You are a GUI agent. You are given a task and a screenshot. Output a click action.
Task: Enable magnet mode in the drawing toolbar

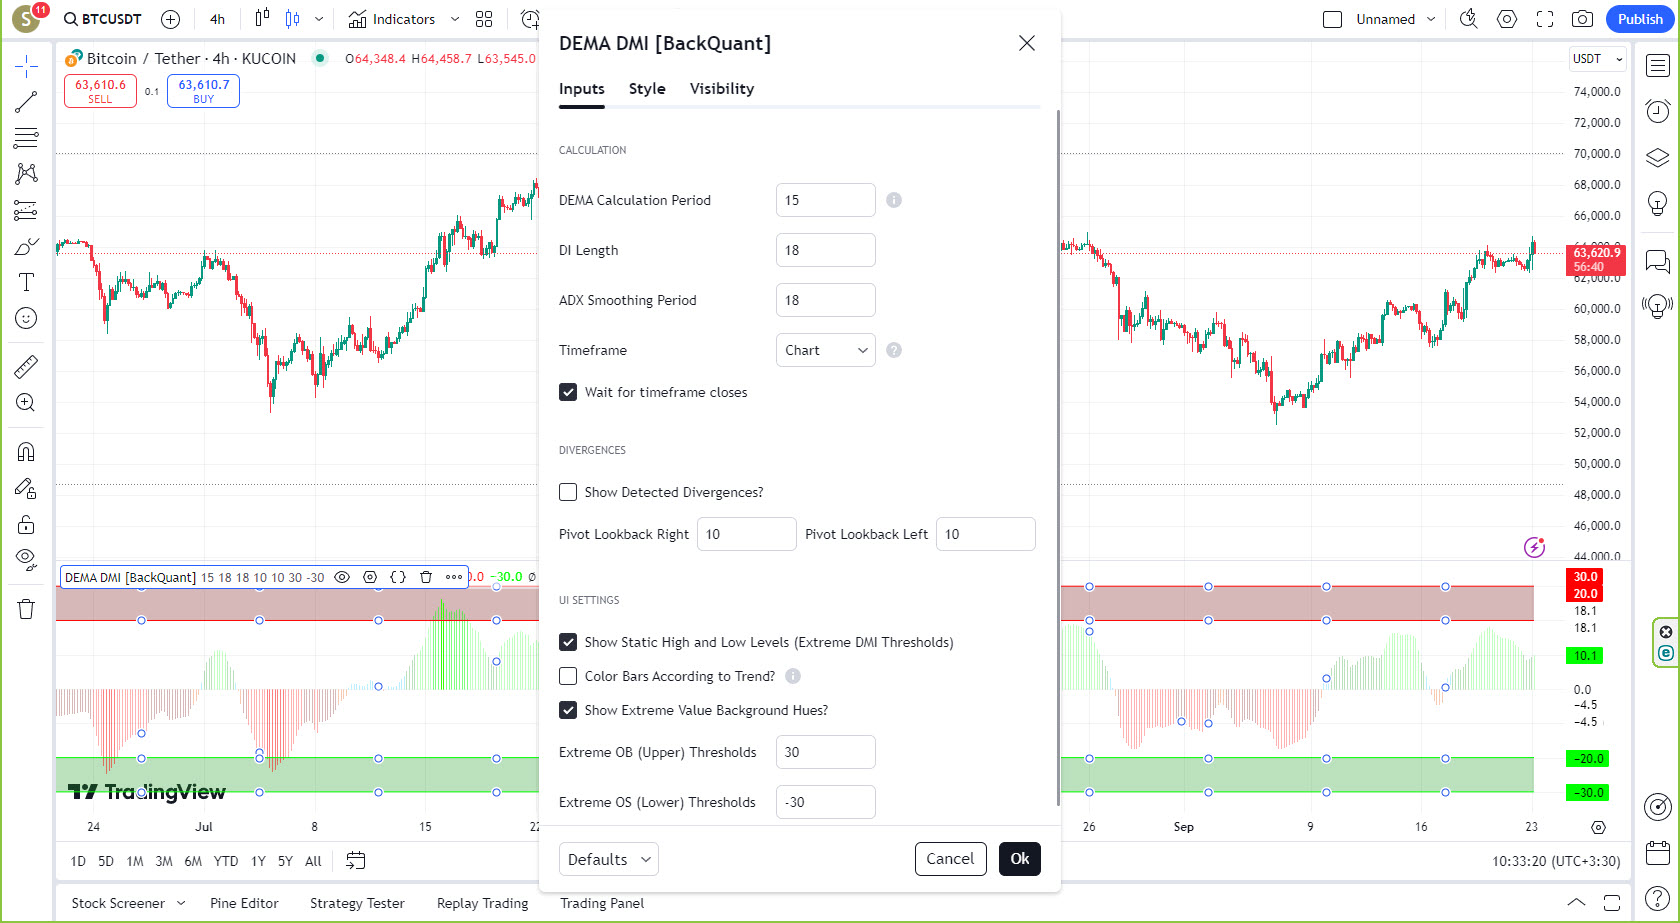[26, 451]
